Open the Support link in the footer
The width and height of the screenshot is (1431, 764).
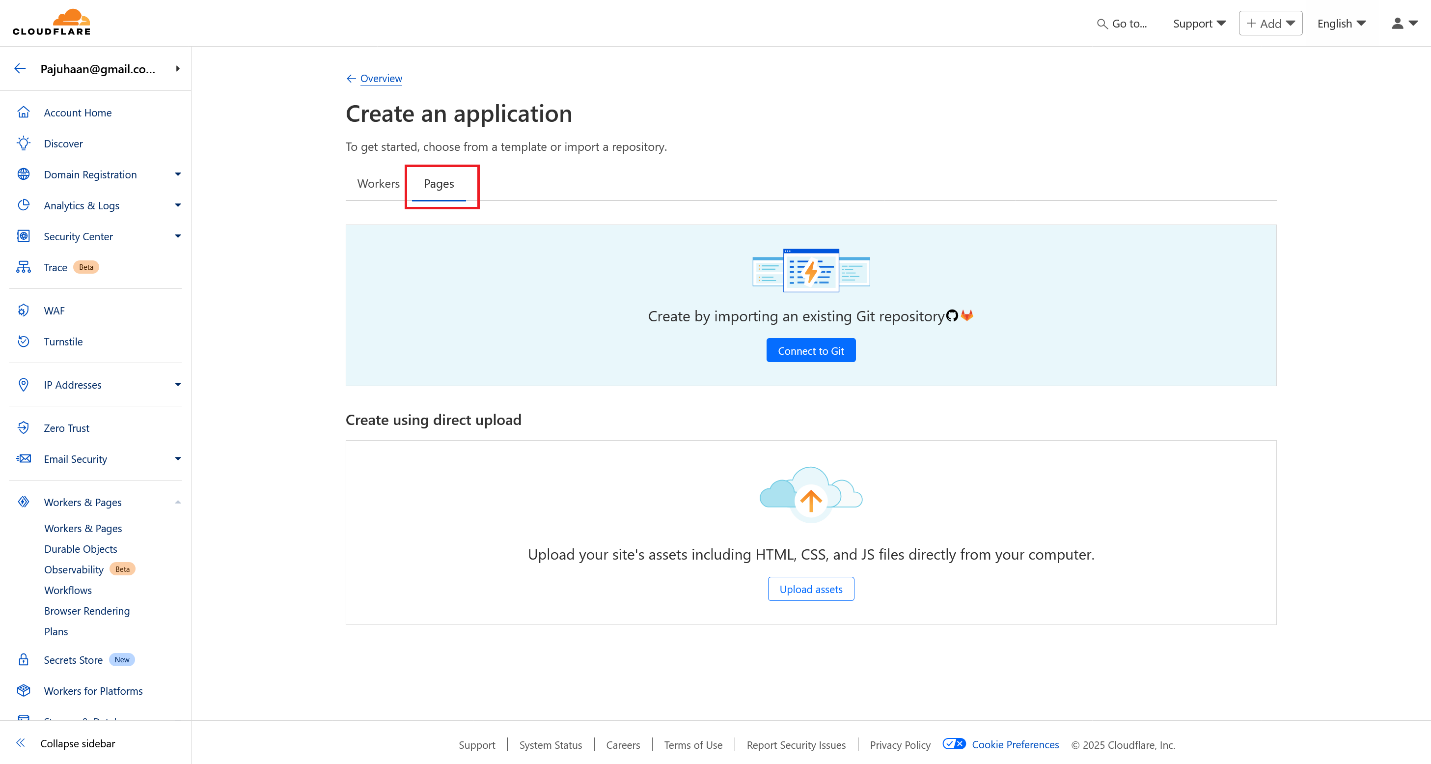(477, 745)
